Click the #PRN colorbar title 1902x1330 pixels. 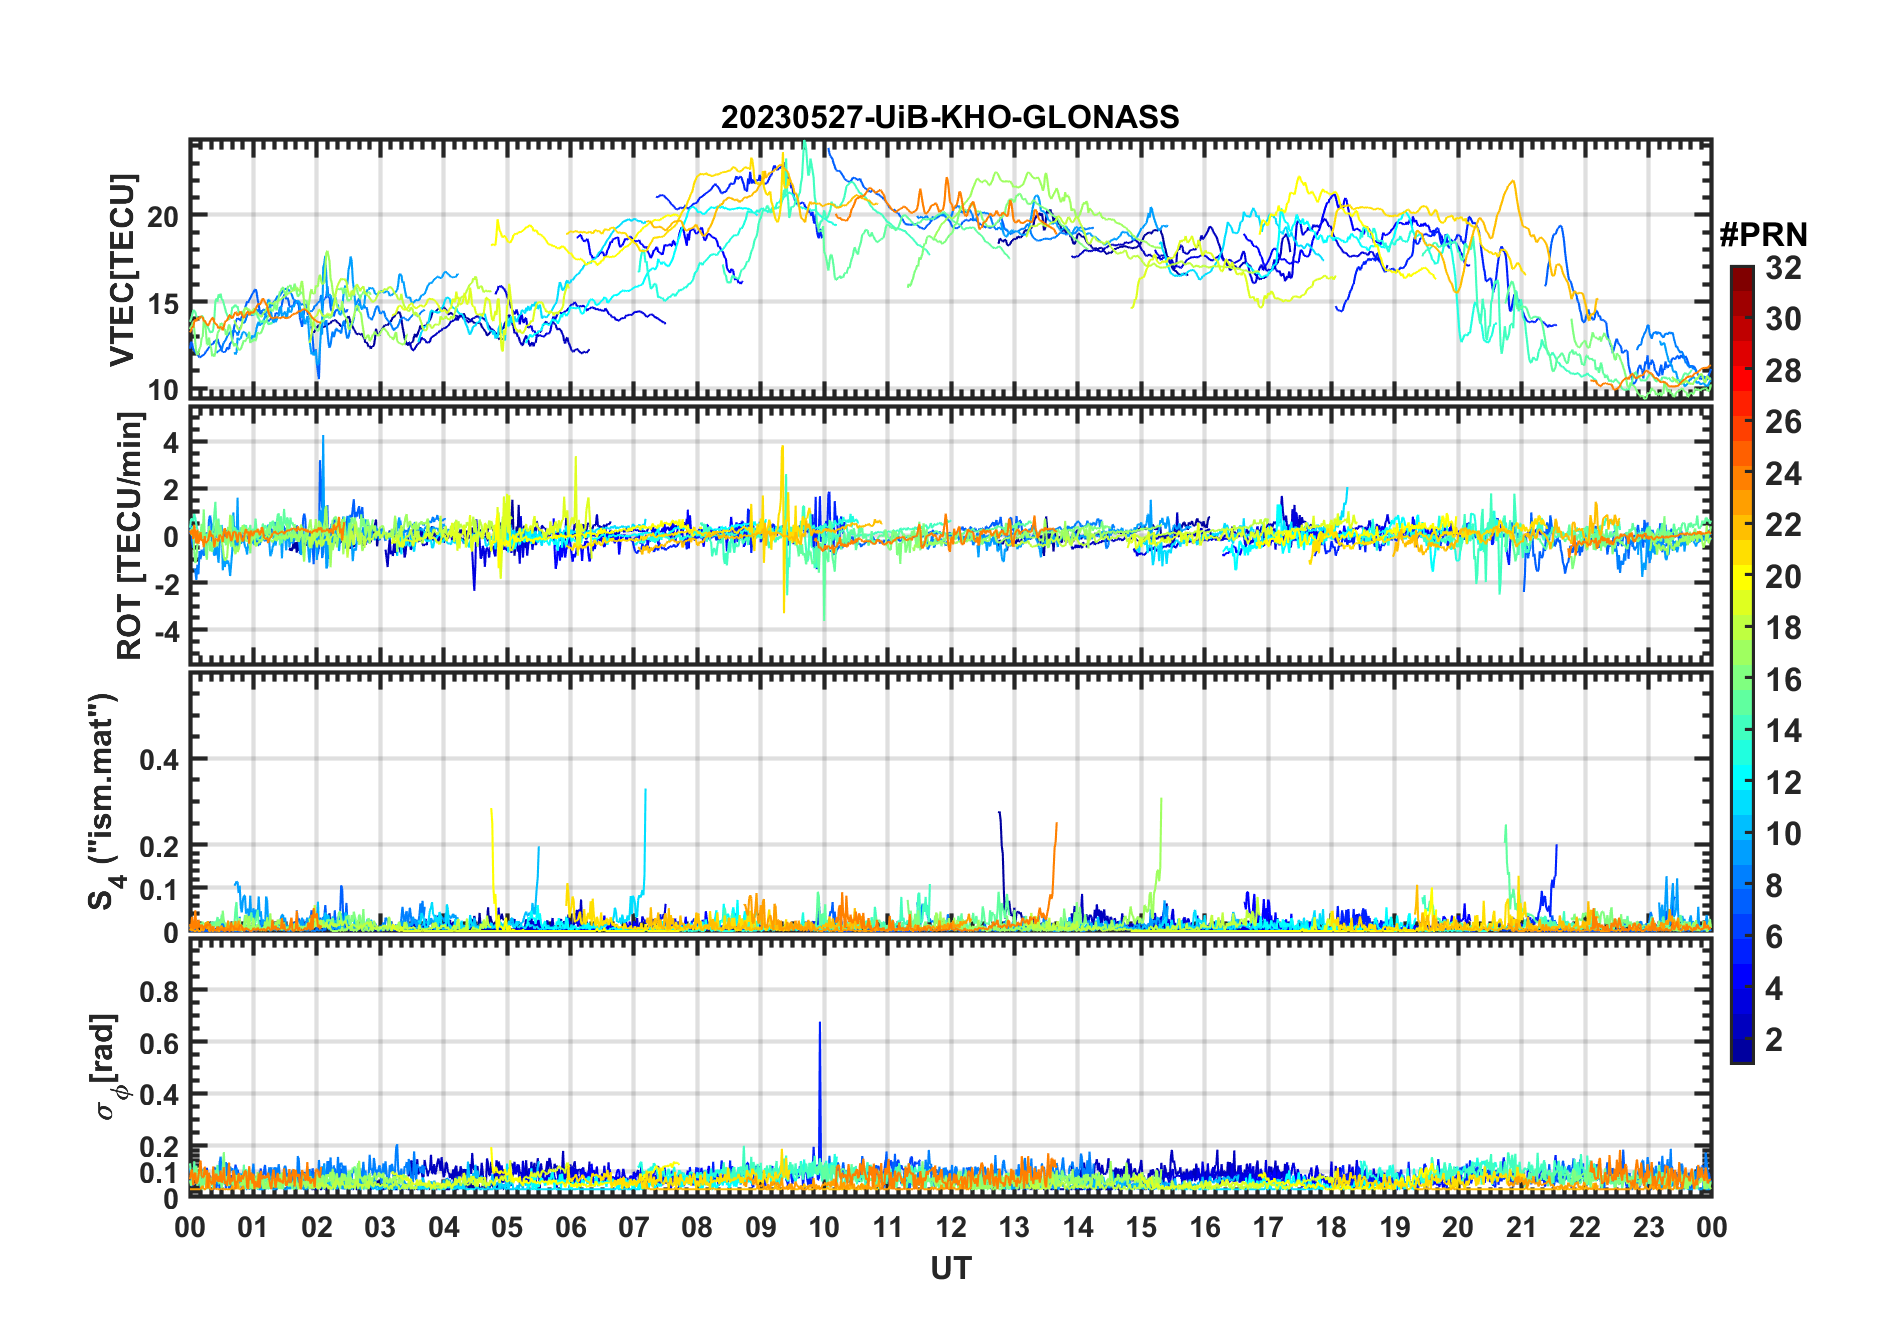pos(1763,235)
